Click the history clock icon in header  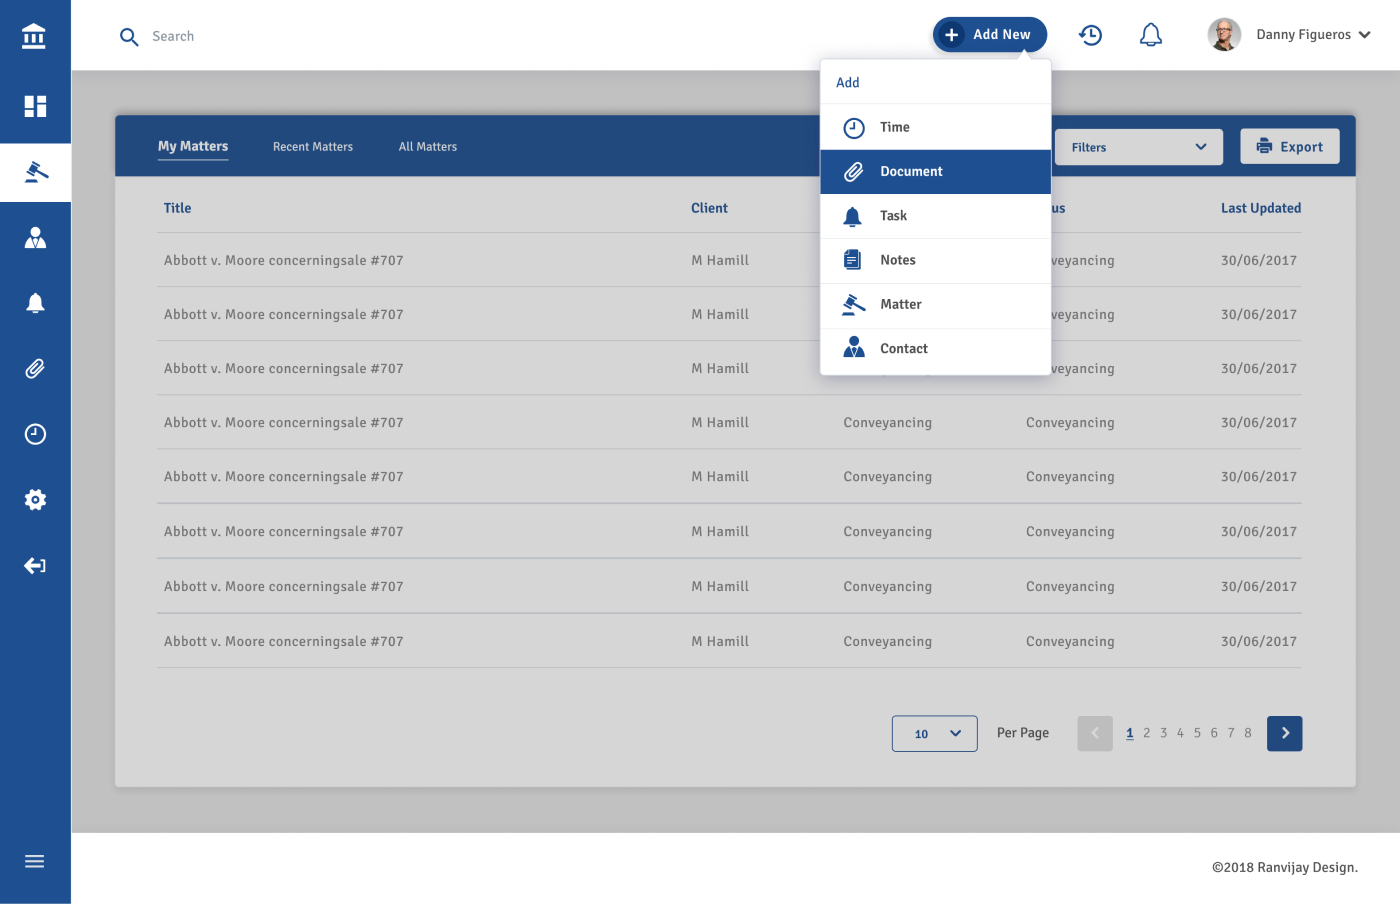(1090, 35)
